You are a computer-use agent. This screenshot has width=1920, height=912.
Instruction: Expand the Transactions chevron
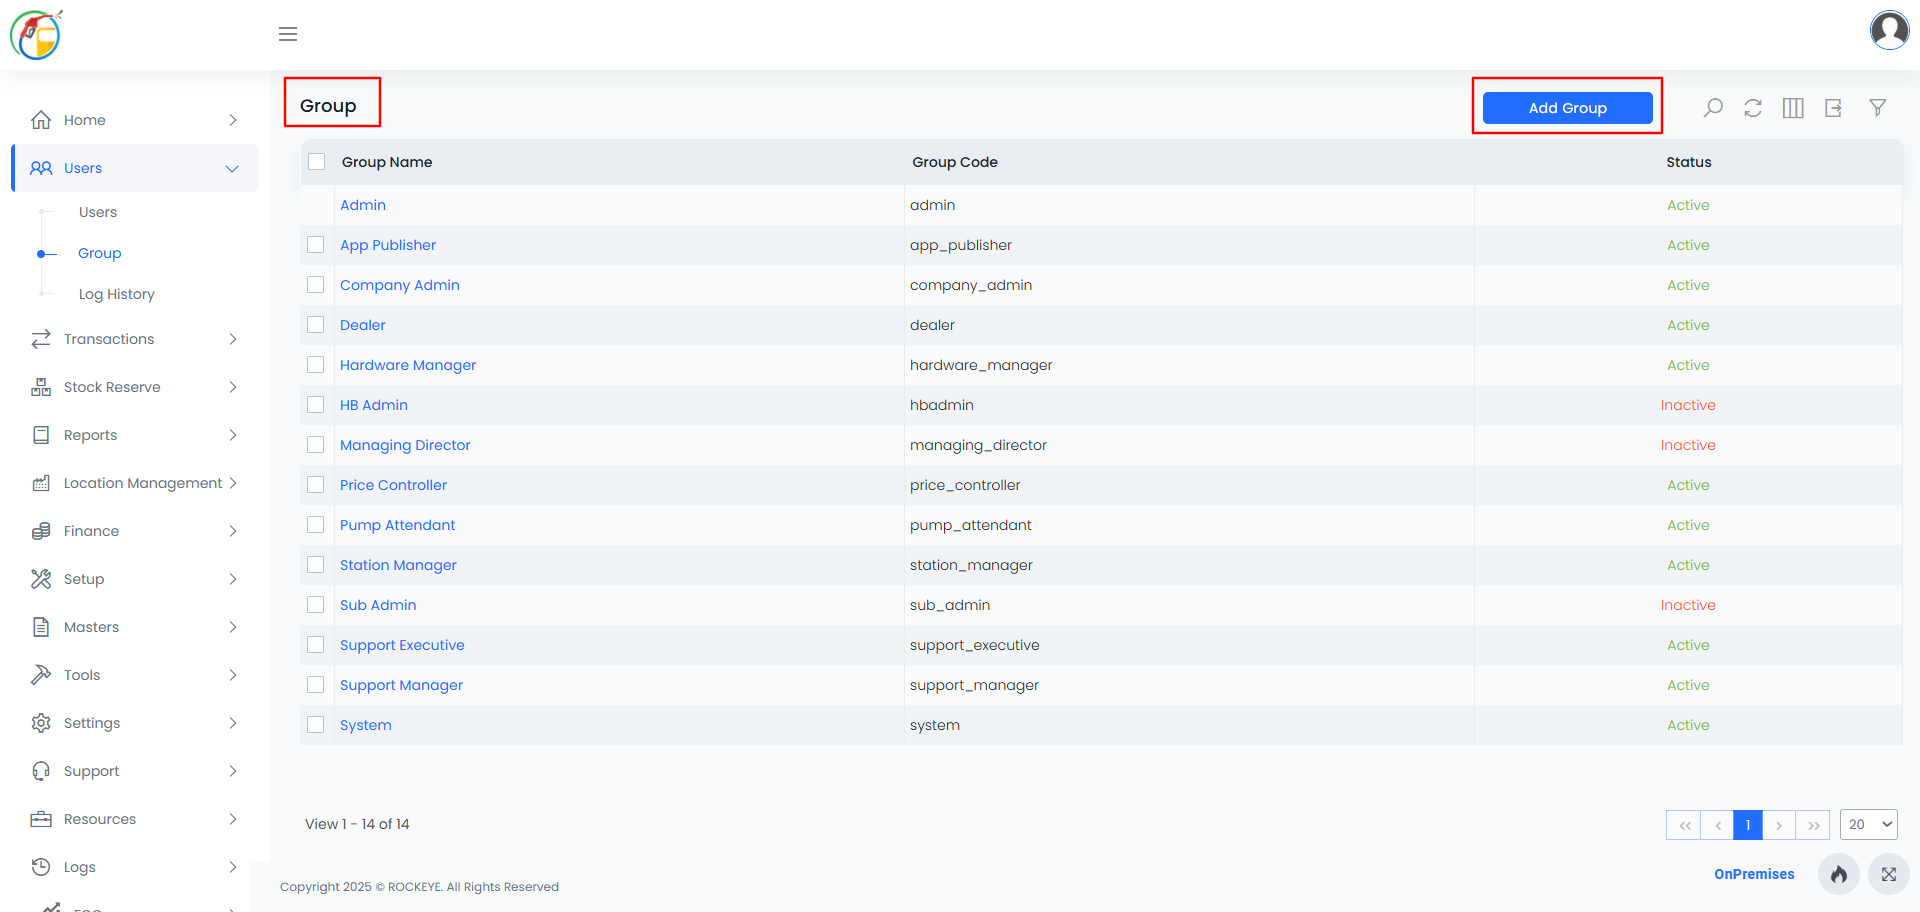(233, 339)
